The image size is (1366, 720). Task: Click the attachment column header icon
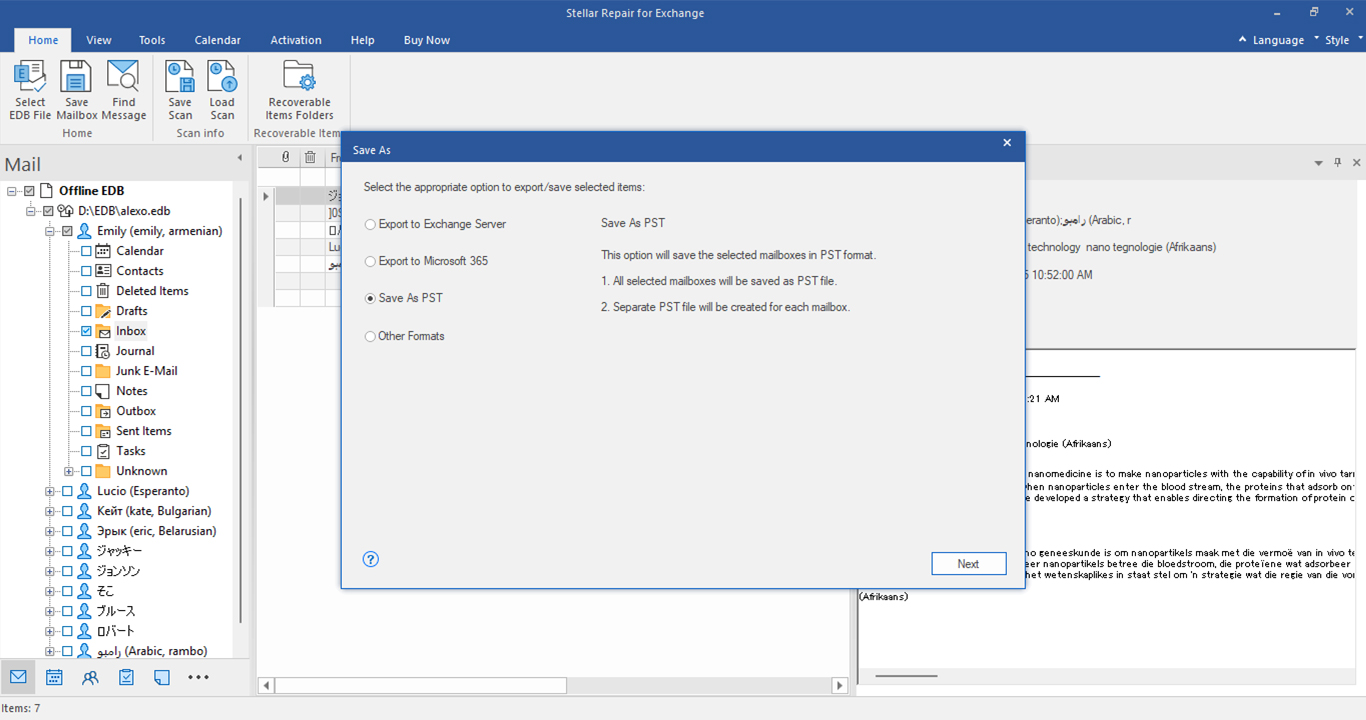point(285,157)
